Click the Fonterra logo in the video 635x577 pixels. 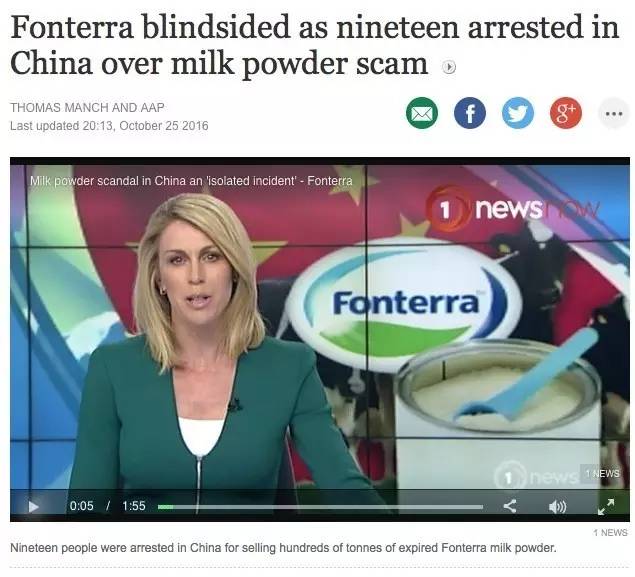tap(405, 303)
